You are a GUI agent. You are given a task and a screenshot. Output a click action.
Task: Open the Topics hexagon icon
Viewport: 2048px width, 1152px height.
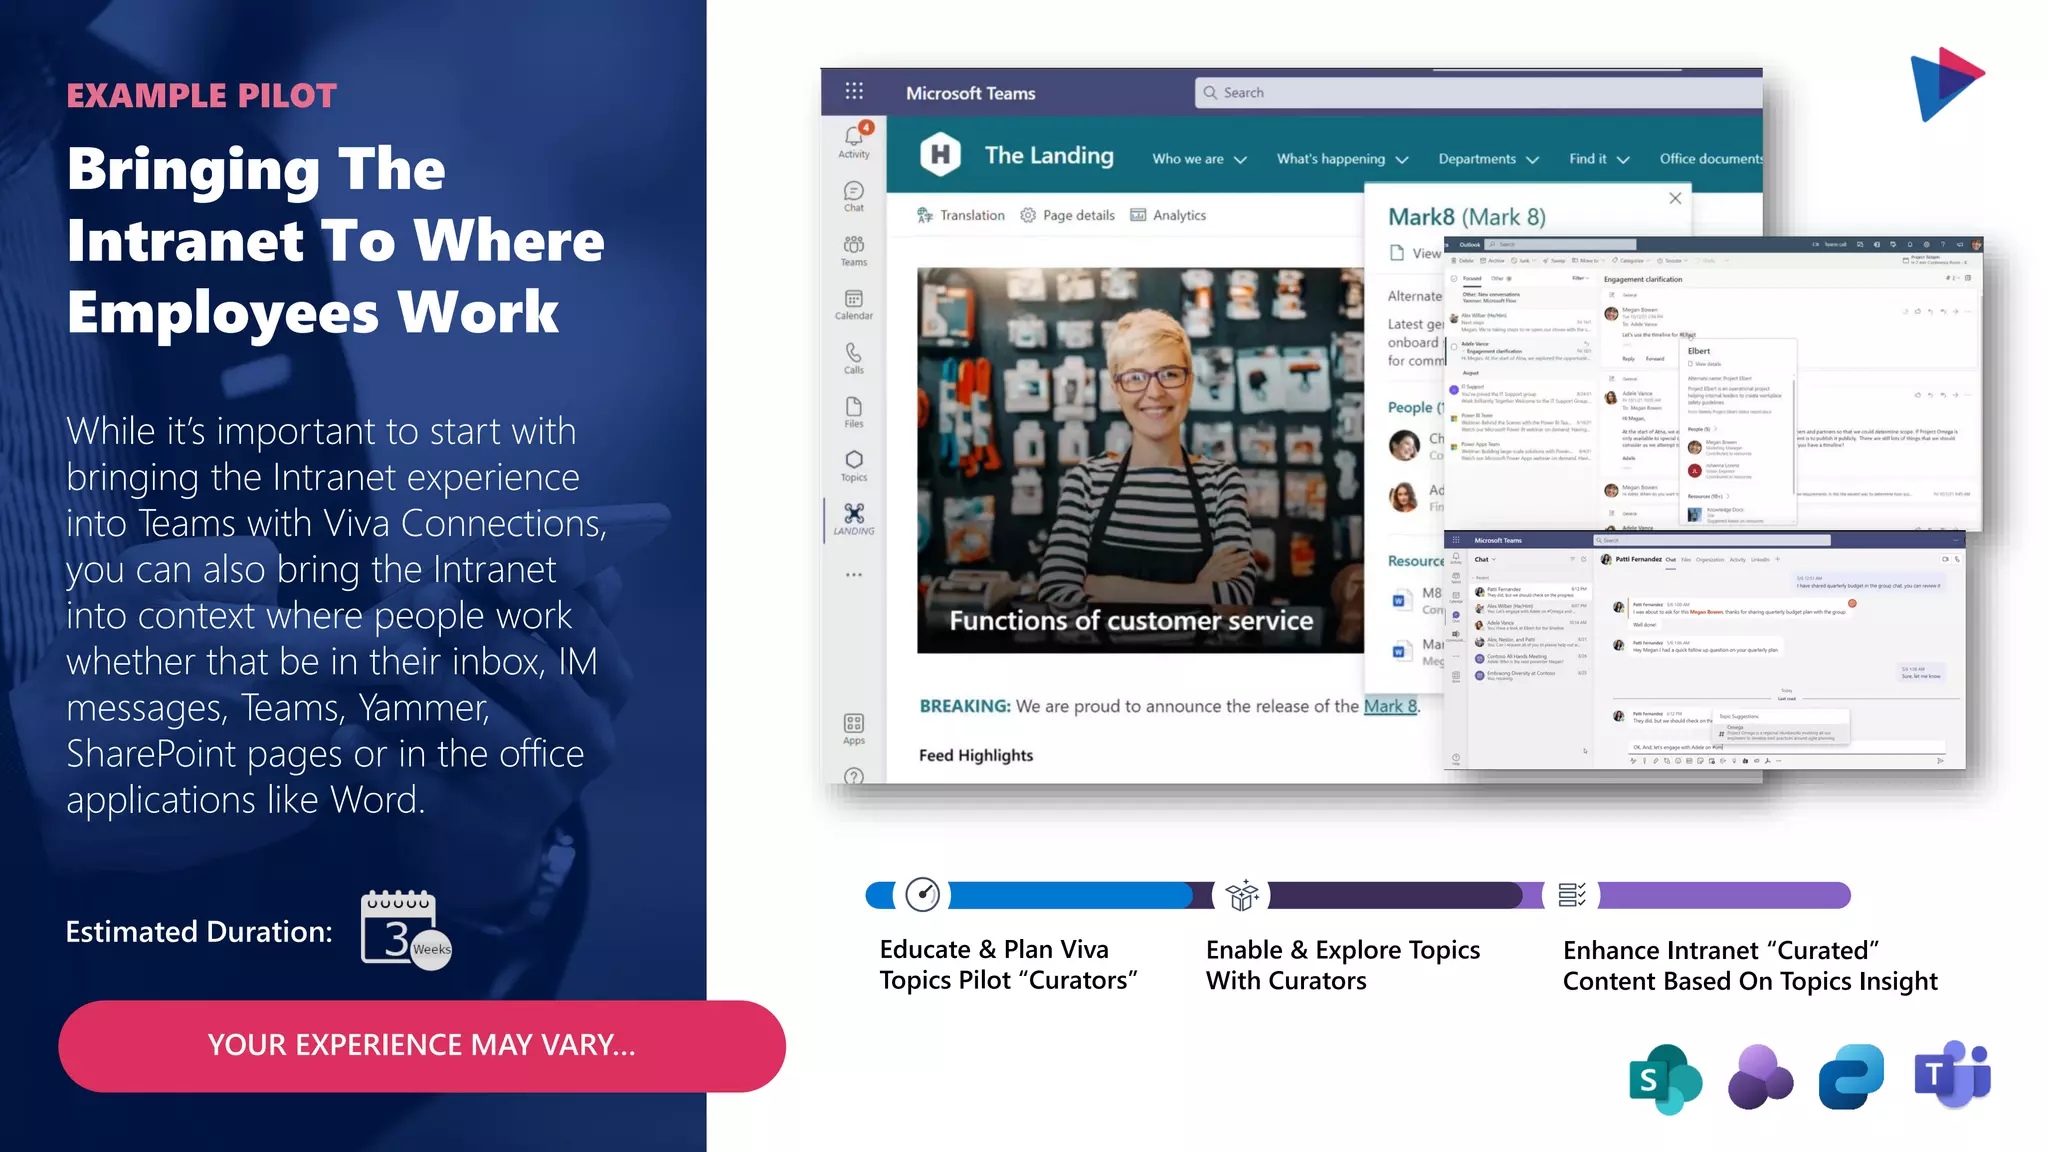[x=854, y=466]
